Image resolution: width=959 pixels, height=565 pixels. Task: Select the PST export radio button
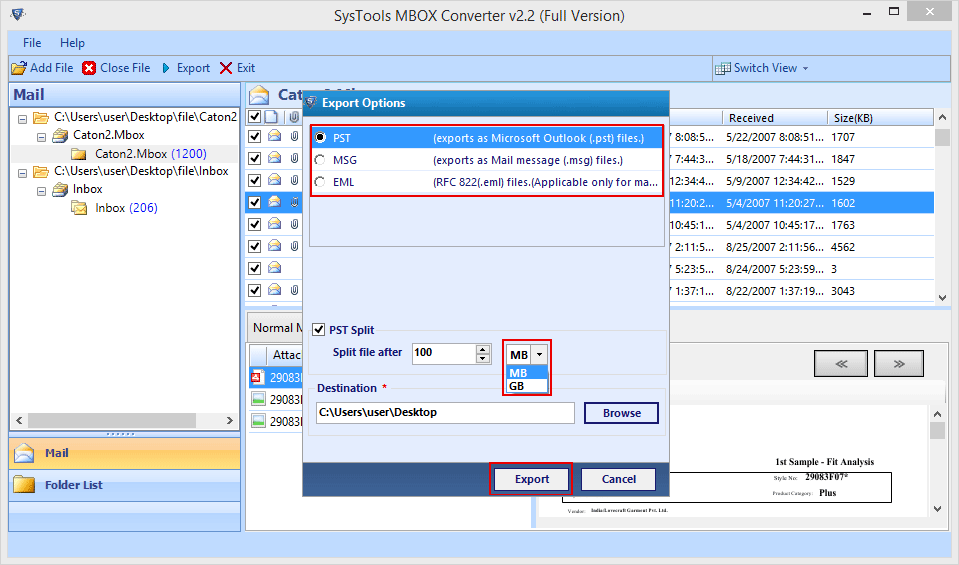click(320, 138)
